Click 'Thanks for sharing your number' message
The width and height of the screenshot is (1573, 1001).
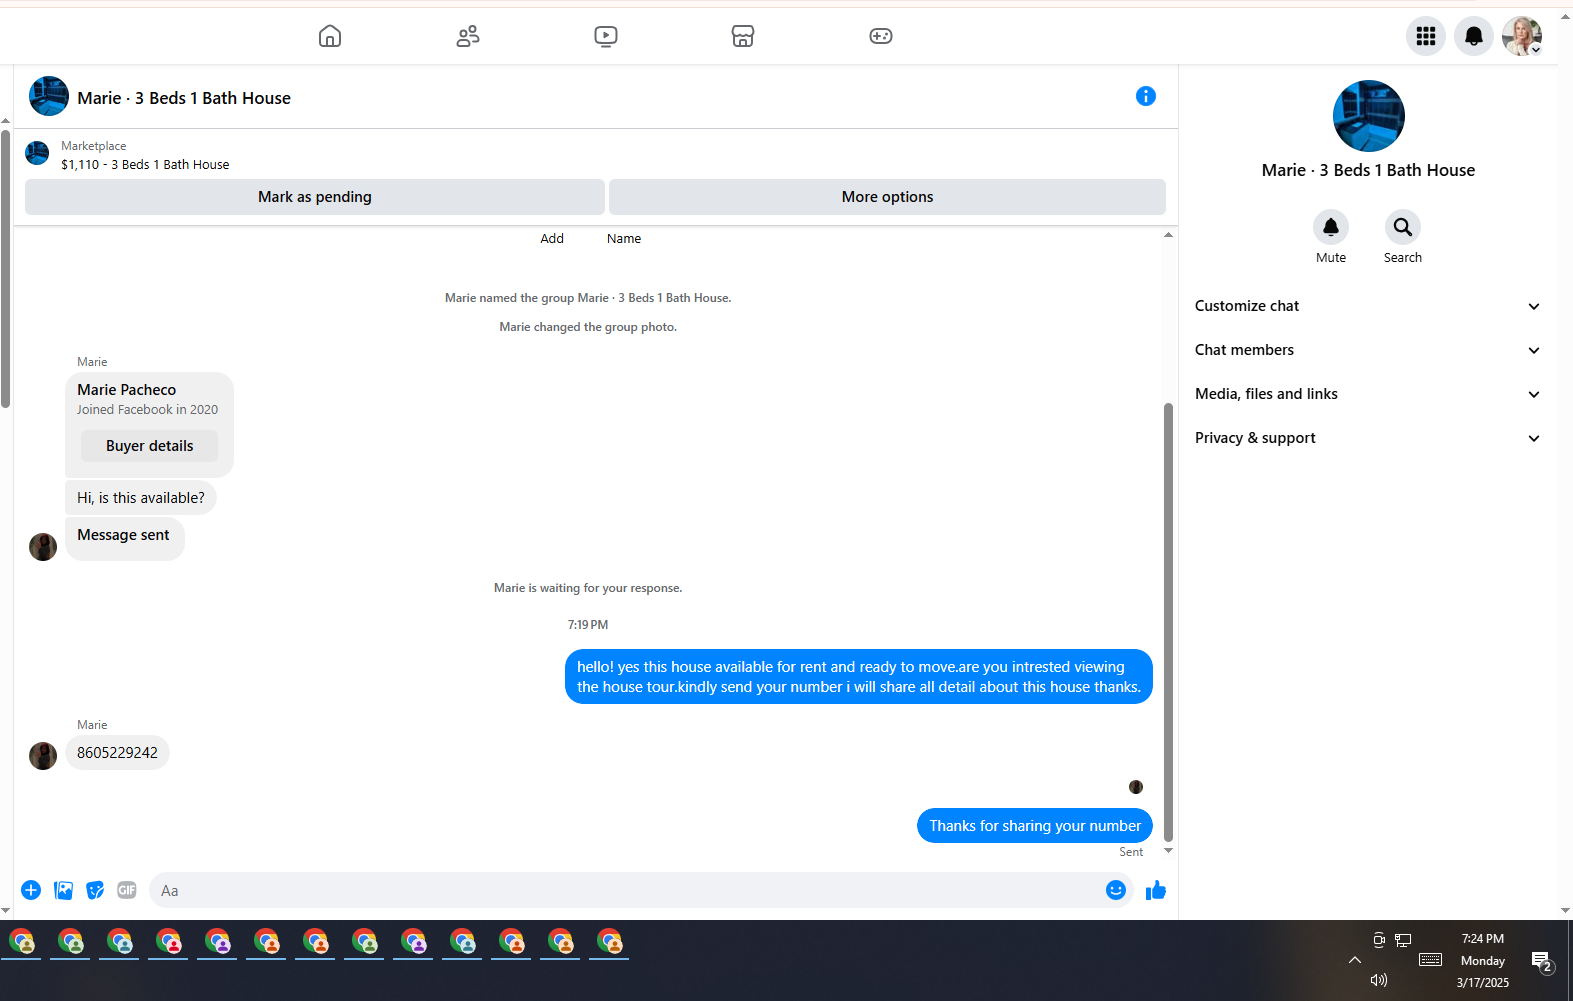click(x=1035, y=826)
